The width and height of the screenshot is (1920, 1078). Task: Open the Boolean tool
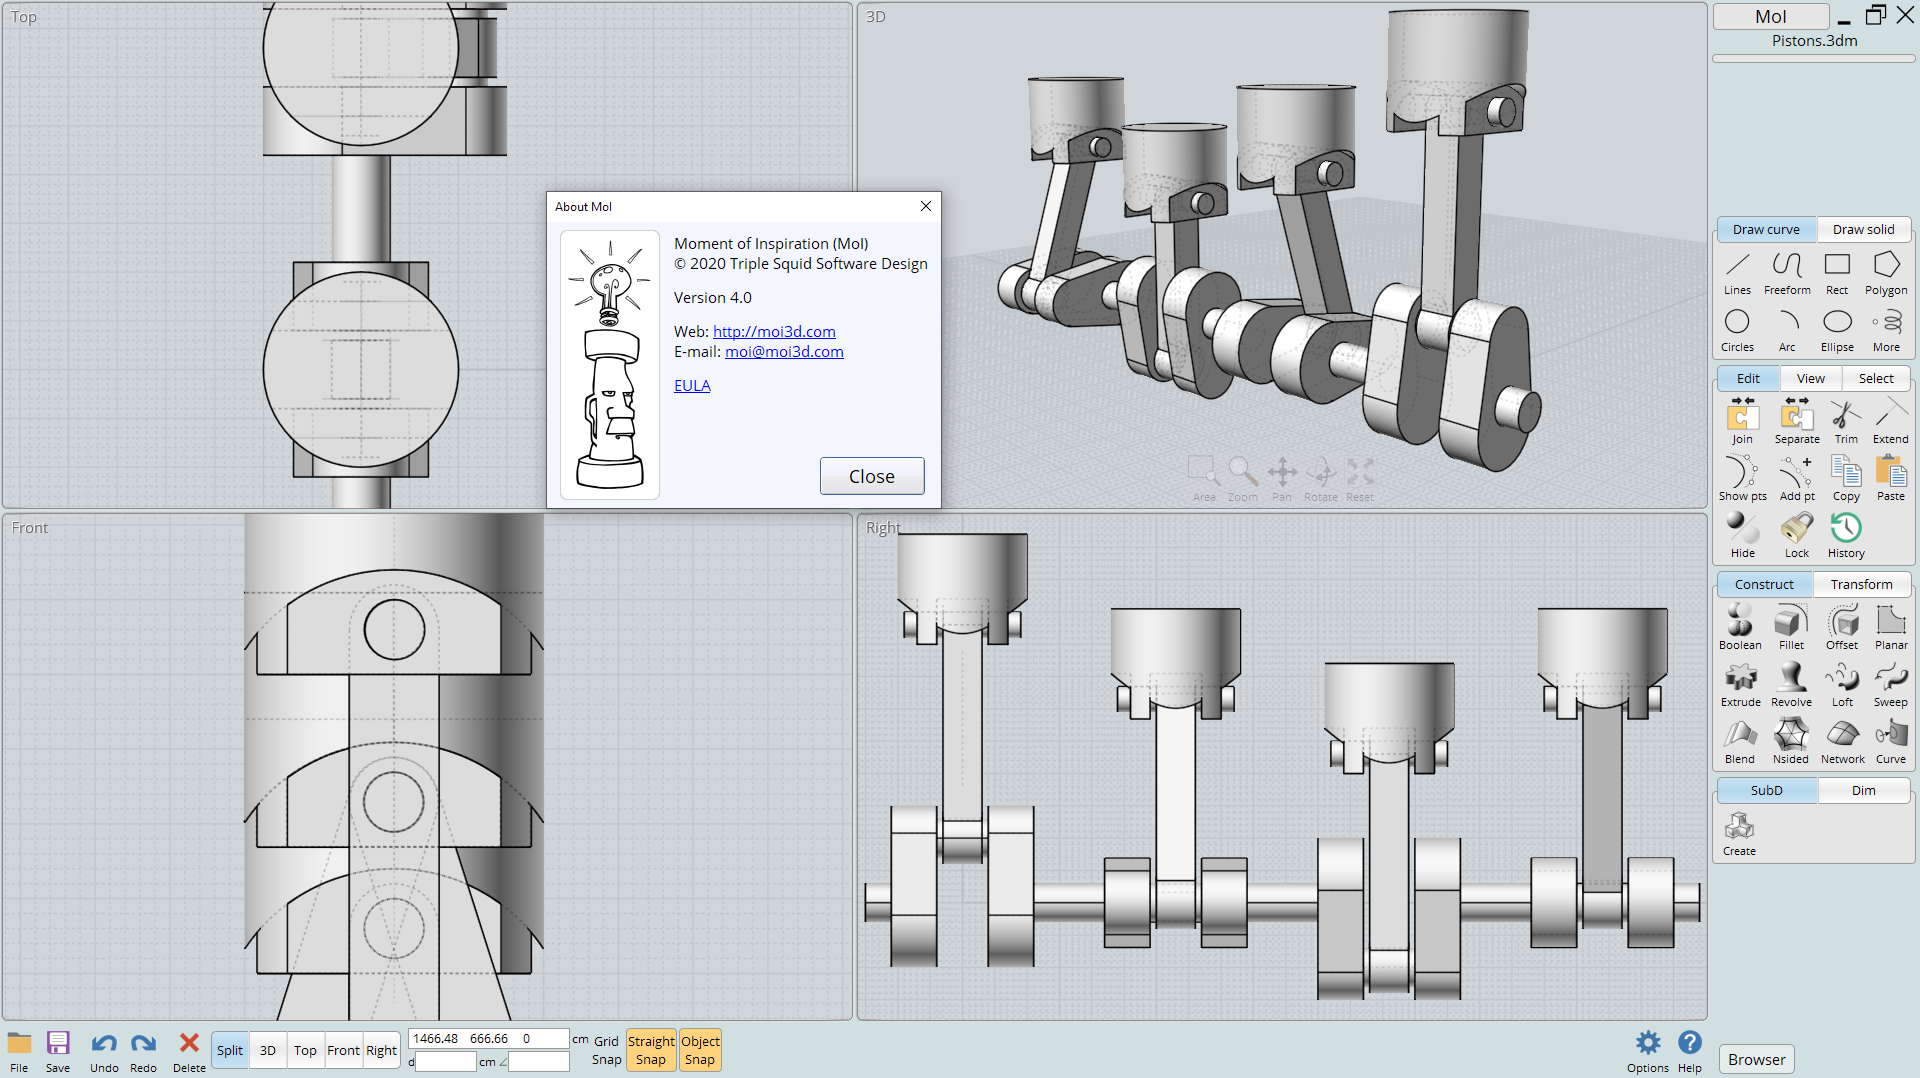[1740, 627]
